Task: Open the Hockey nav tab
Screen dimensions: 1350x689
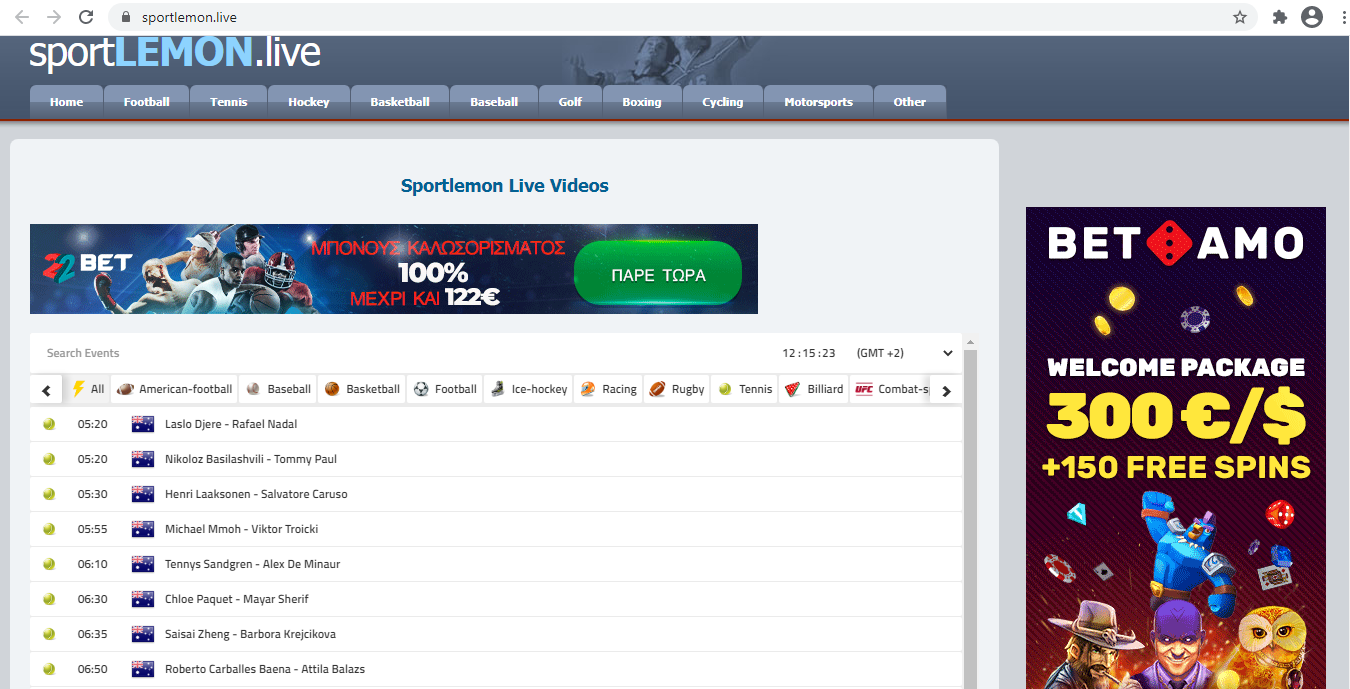Action: click(x=308, y=102)
